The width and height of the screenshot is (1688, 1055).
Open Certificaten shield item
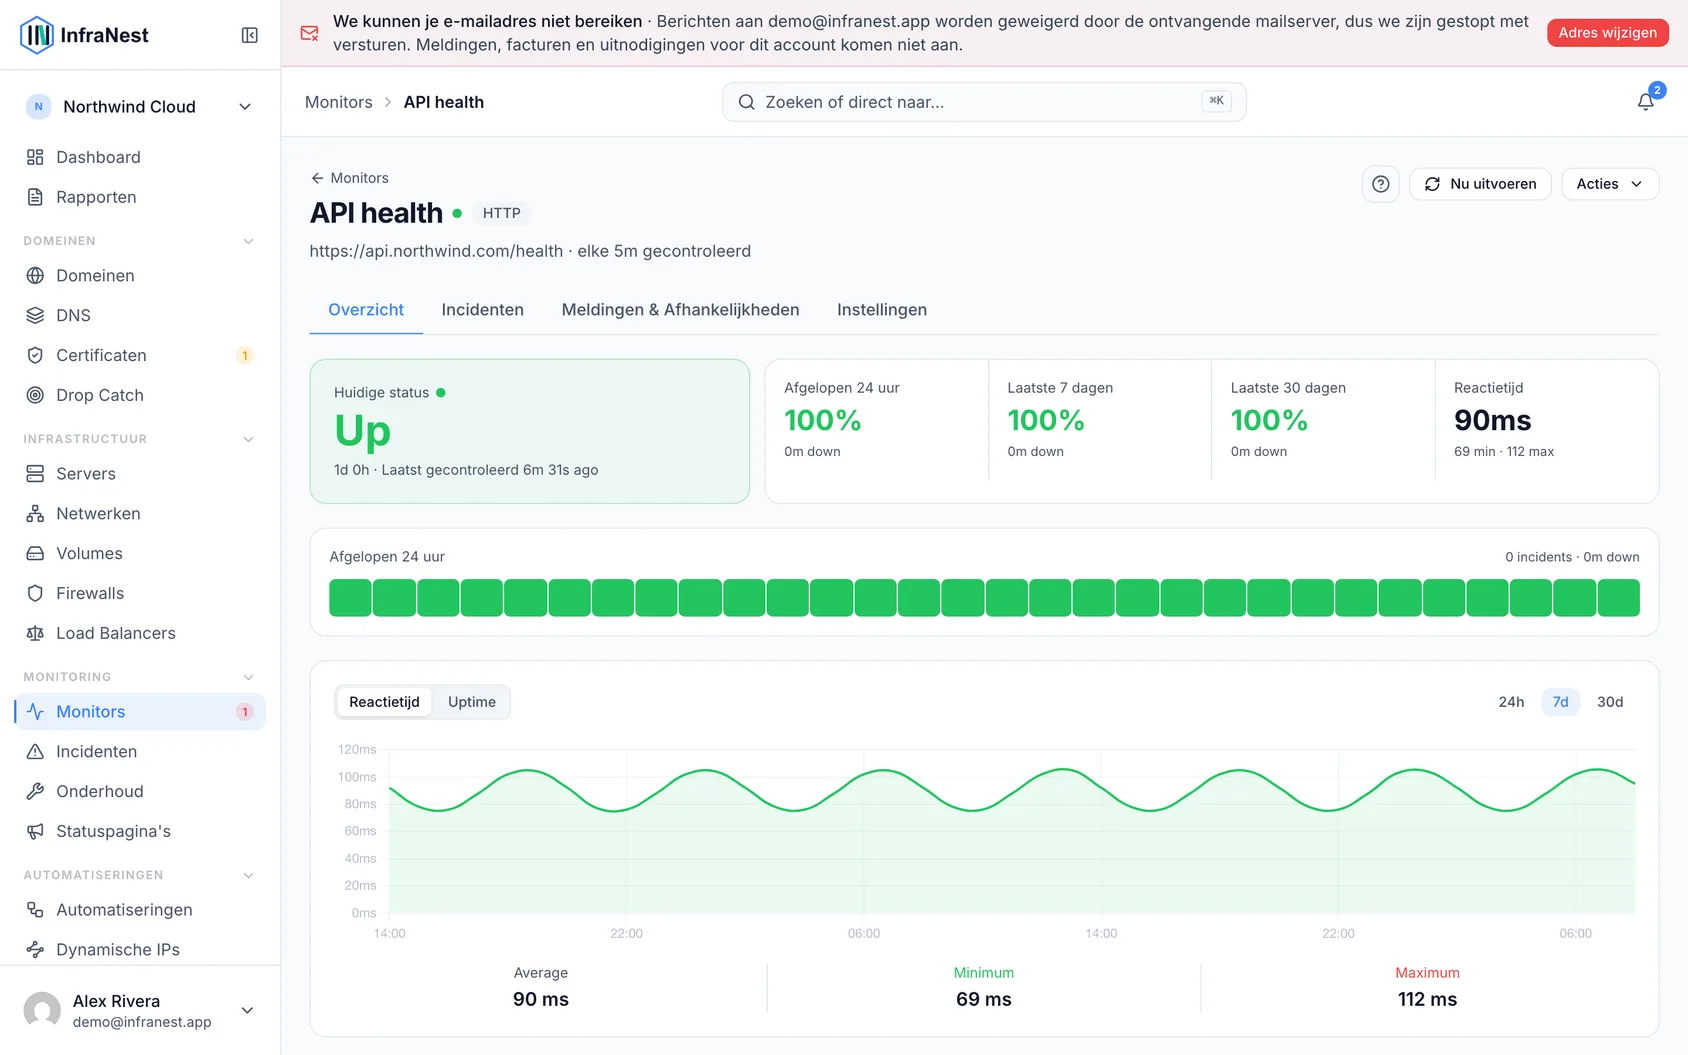pyautogui.click(x=140, y=355)
